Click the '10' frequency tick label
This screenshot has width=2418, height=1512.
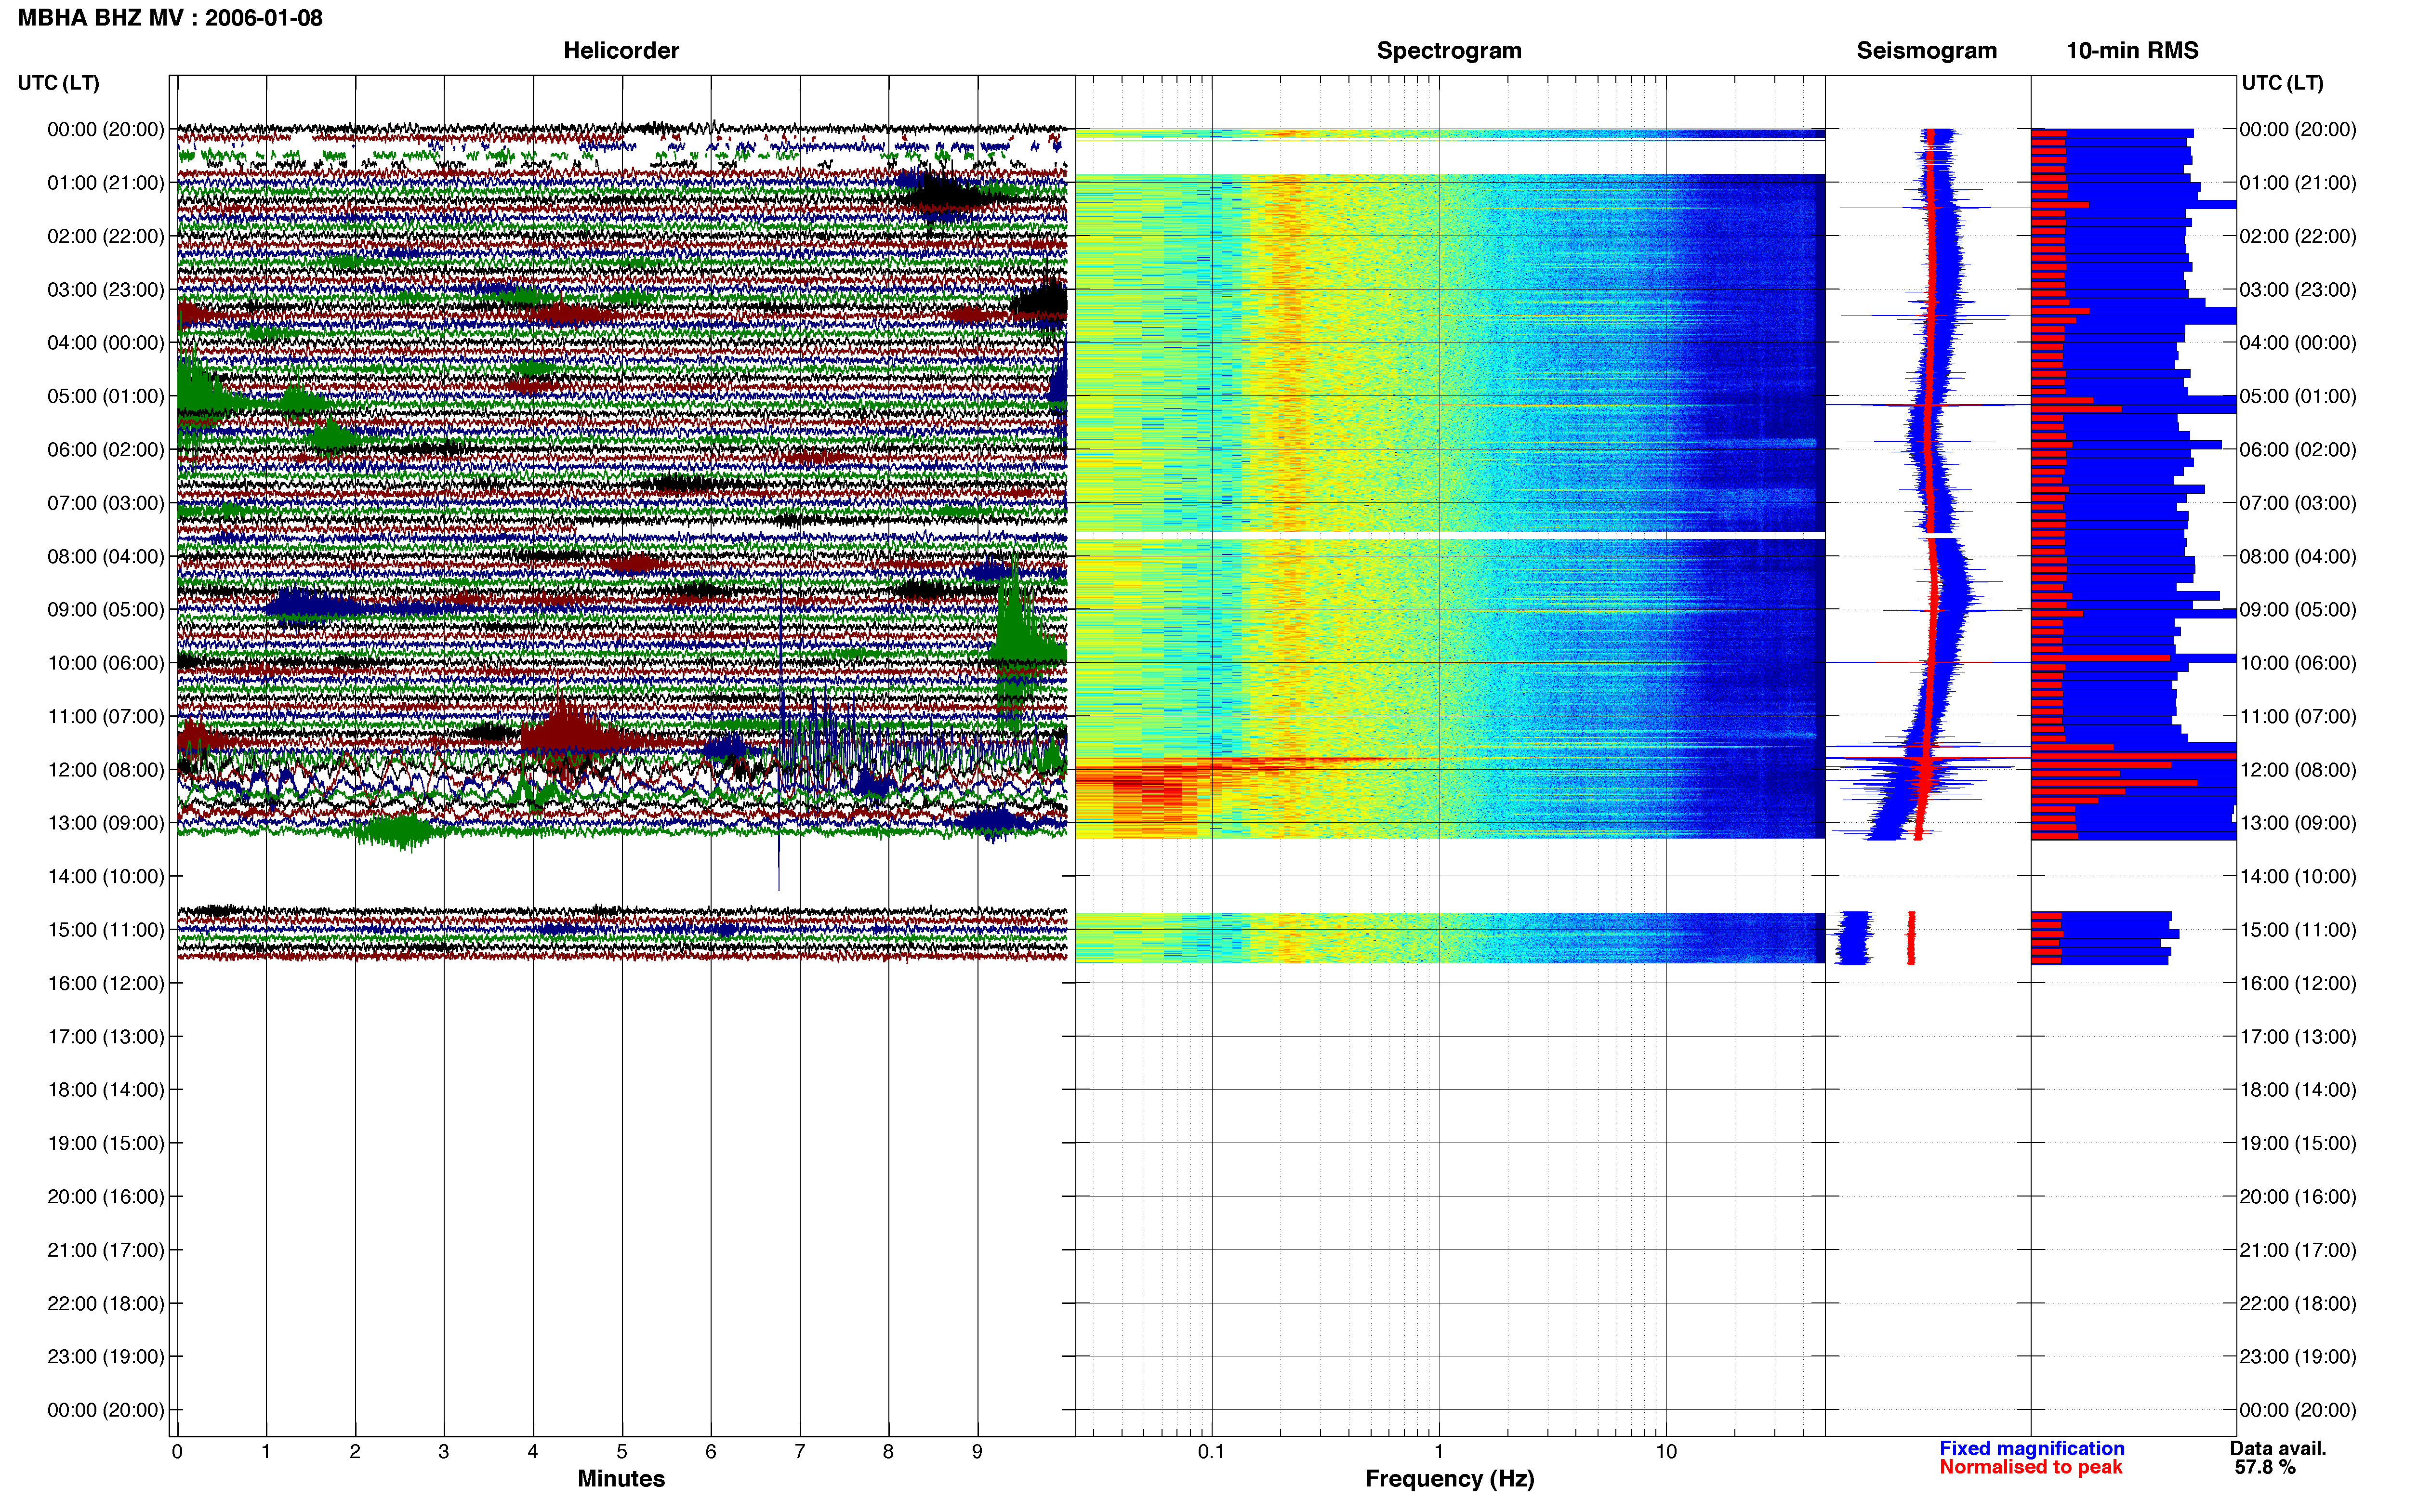1666,1451
